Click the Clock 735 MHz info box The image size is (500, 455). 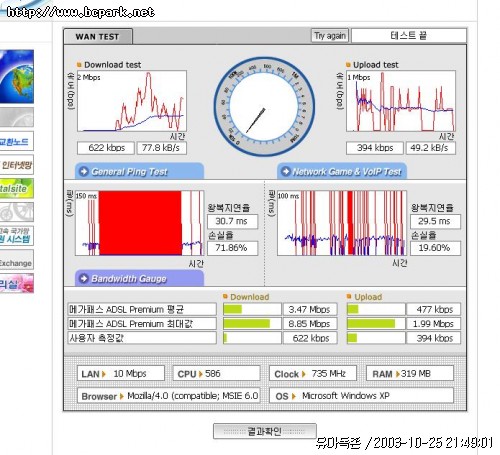[x=313, y=373]
